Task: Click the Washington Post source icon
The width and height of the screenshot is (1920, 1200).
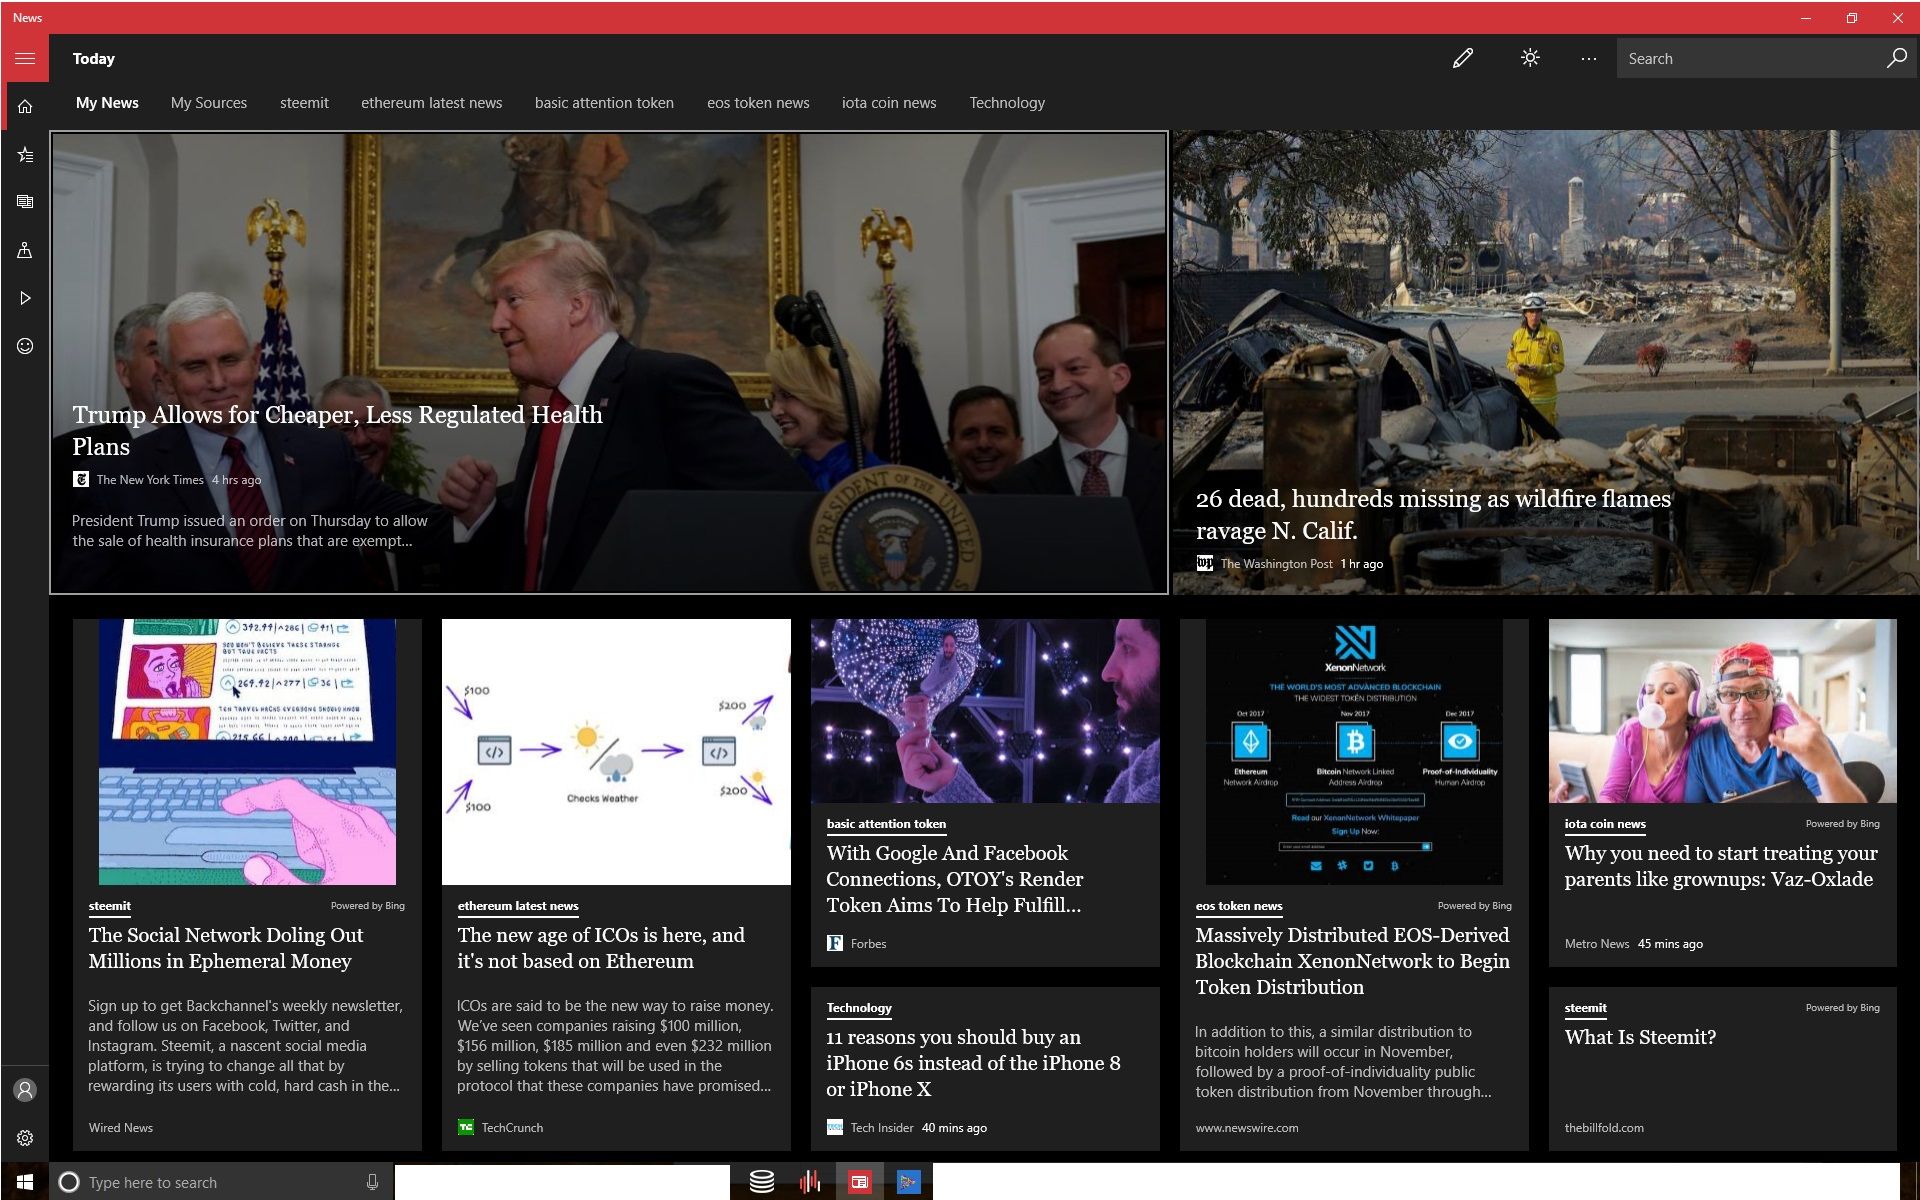Action: coord(1205,564)
